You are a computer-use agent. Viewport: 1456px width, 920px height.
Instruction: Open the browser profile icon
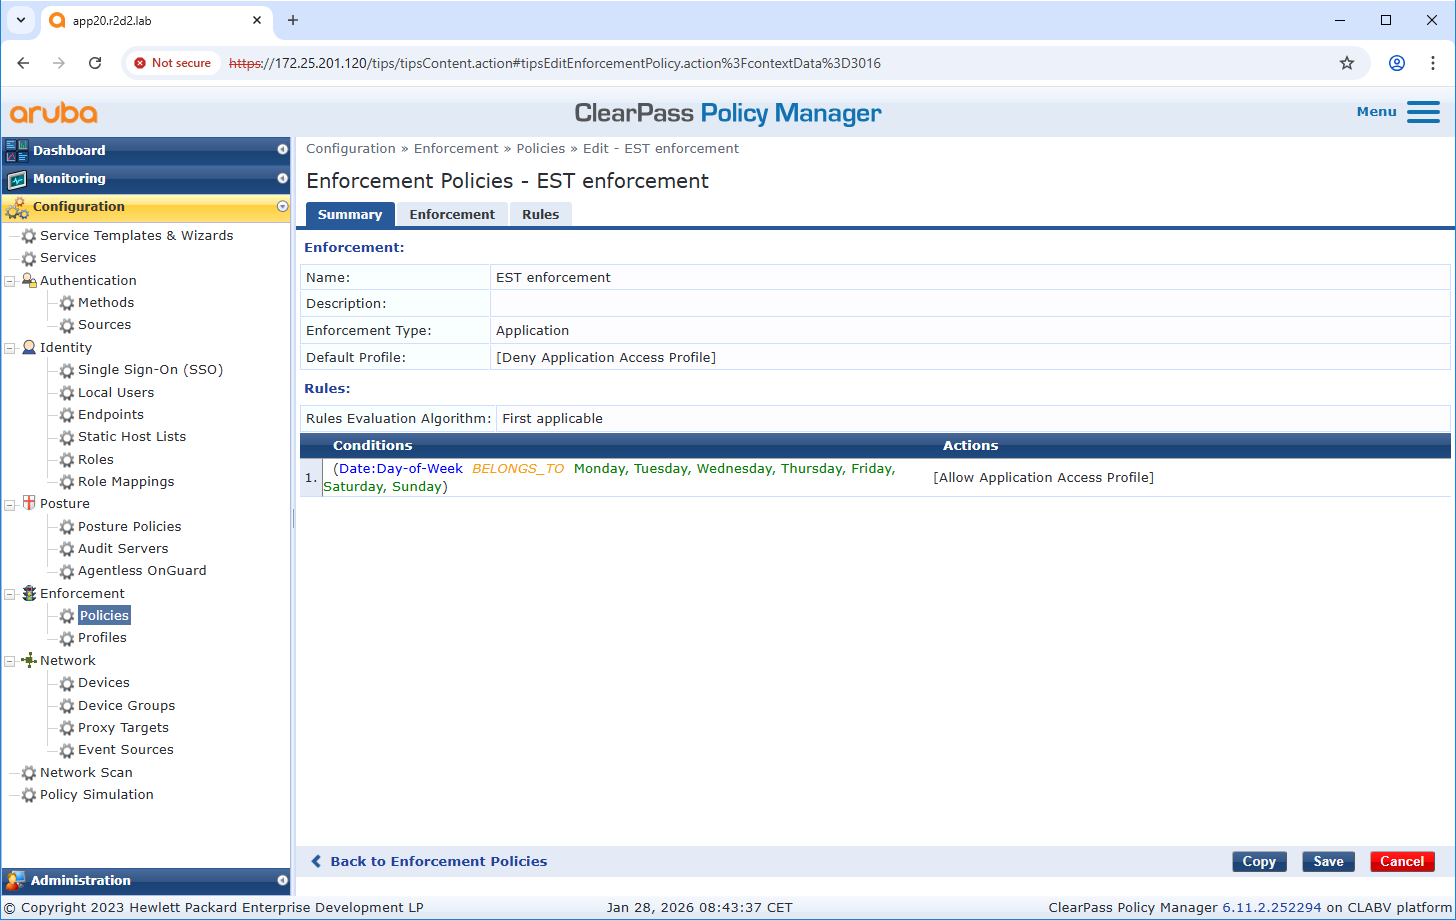click(x=1397, y=63)
